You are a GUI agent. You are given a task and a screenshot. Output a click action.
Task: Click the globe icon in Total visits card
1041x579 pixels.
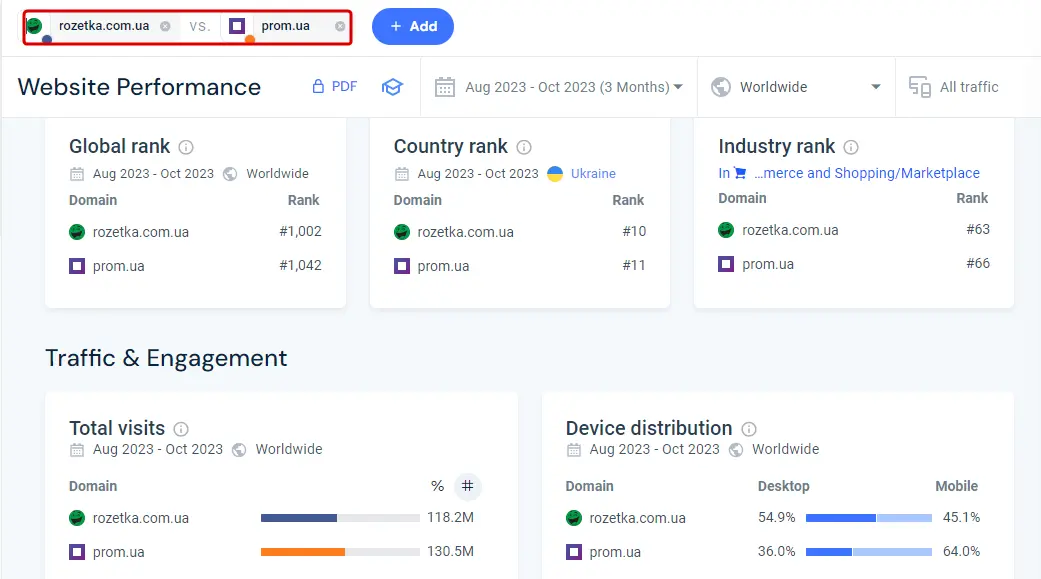pos(239,450)
